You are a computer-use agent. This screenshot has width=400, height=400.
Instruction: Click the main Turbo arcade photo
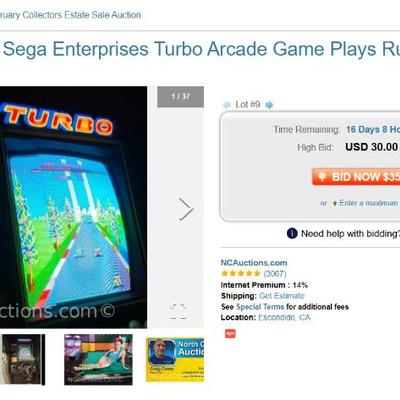pyautogui.click(x=73, y=207)
